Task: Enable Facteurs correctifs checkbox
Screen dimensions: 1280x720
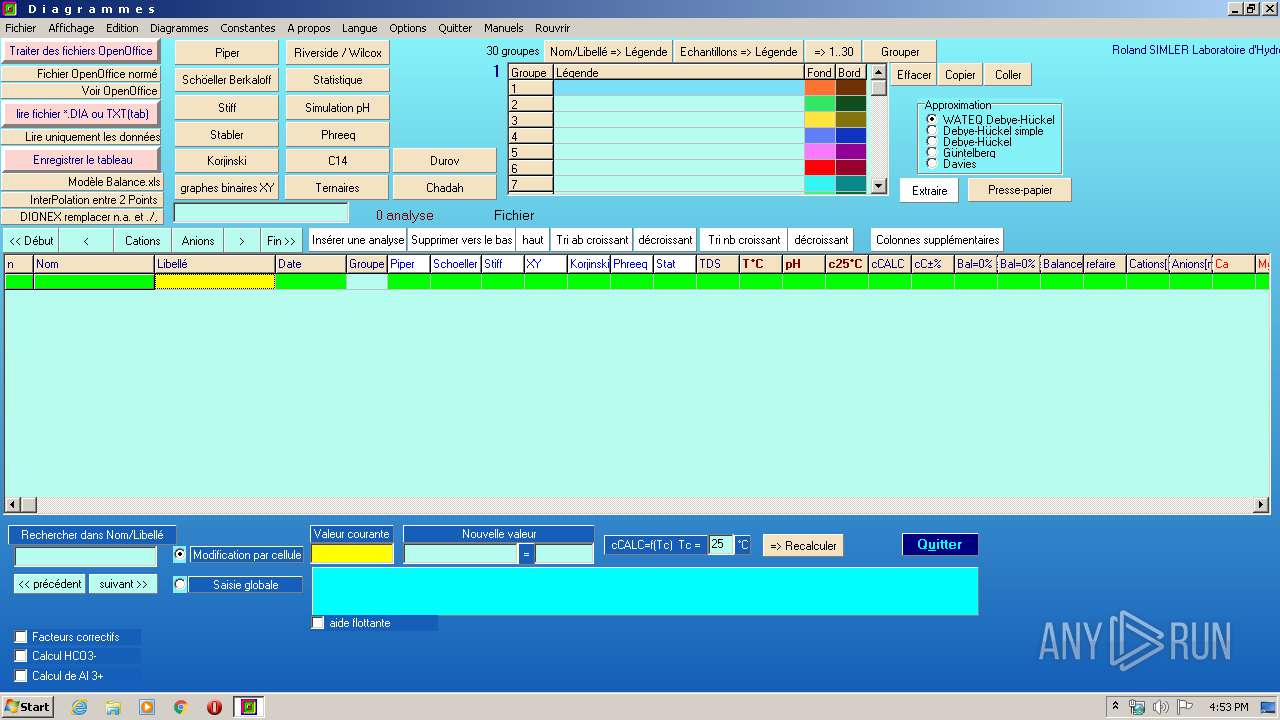Action: (21, 637)
